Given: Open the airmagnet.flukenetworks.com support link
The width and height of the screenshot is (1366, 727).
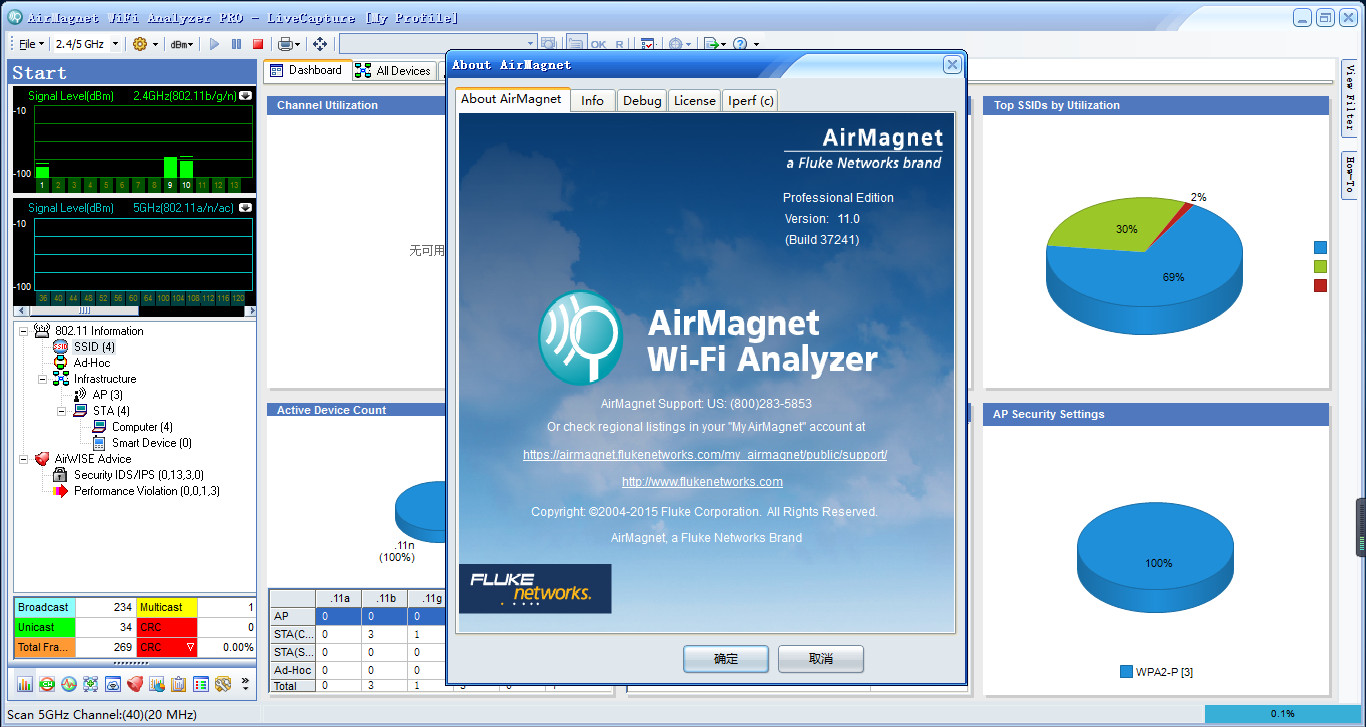Looking at the screenshot, I should (705, 455).
